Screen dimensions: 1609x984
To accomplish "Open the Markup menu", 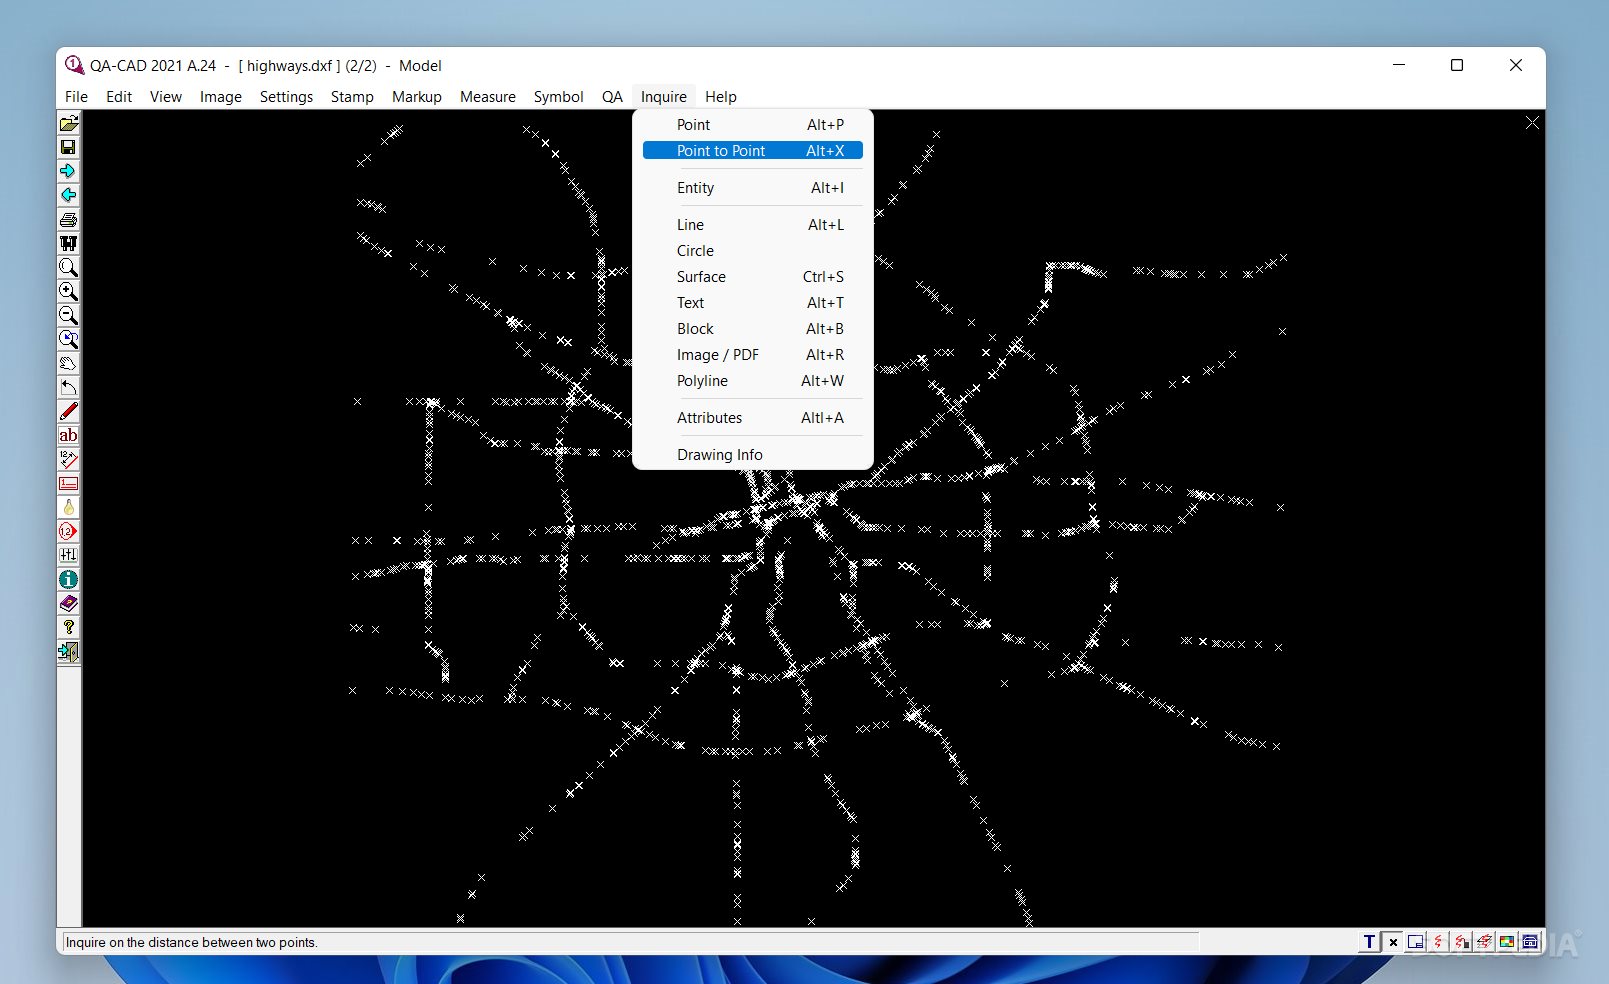I will 417,97.
